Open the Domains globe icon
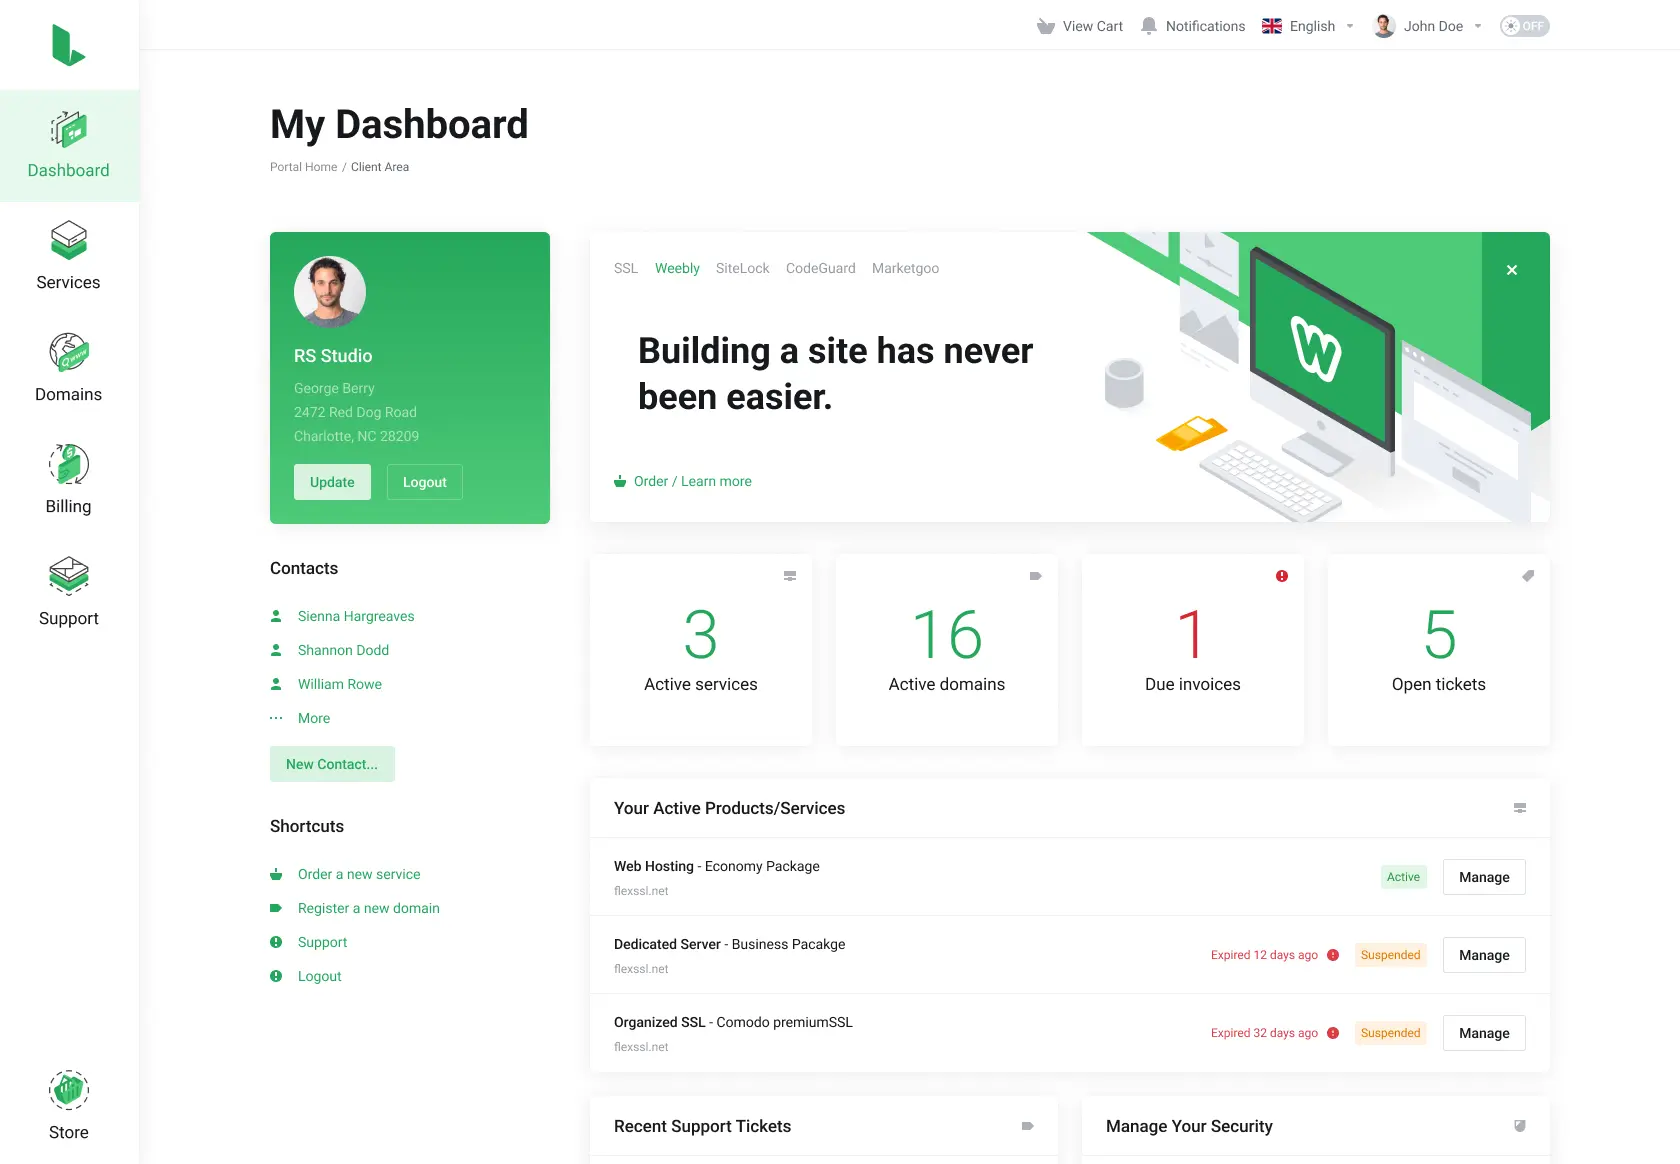Viewport: 1680px width, 1164px height. click(69, 352)
